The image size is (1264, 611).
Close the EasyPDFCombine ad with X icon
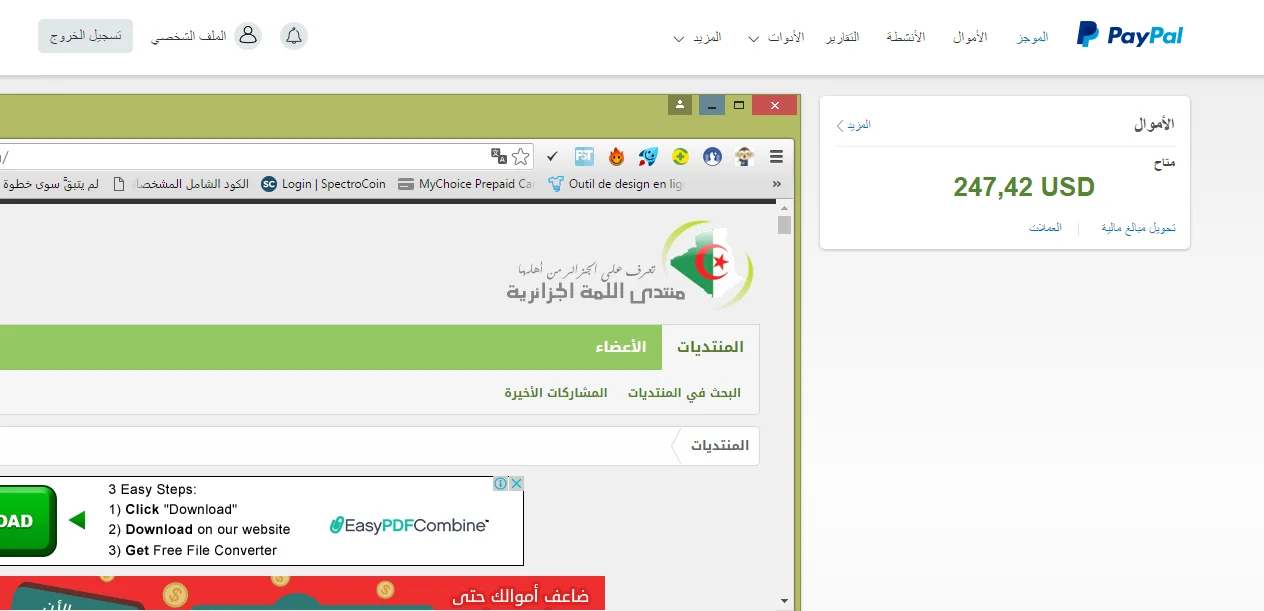coord(516,483)
